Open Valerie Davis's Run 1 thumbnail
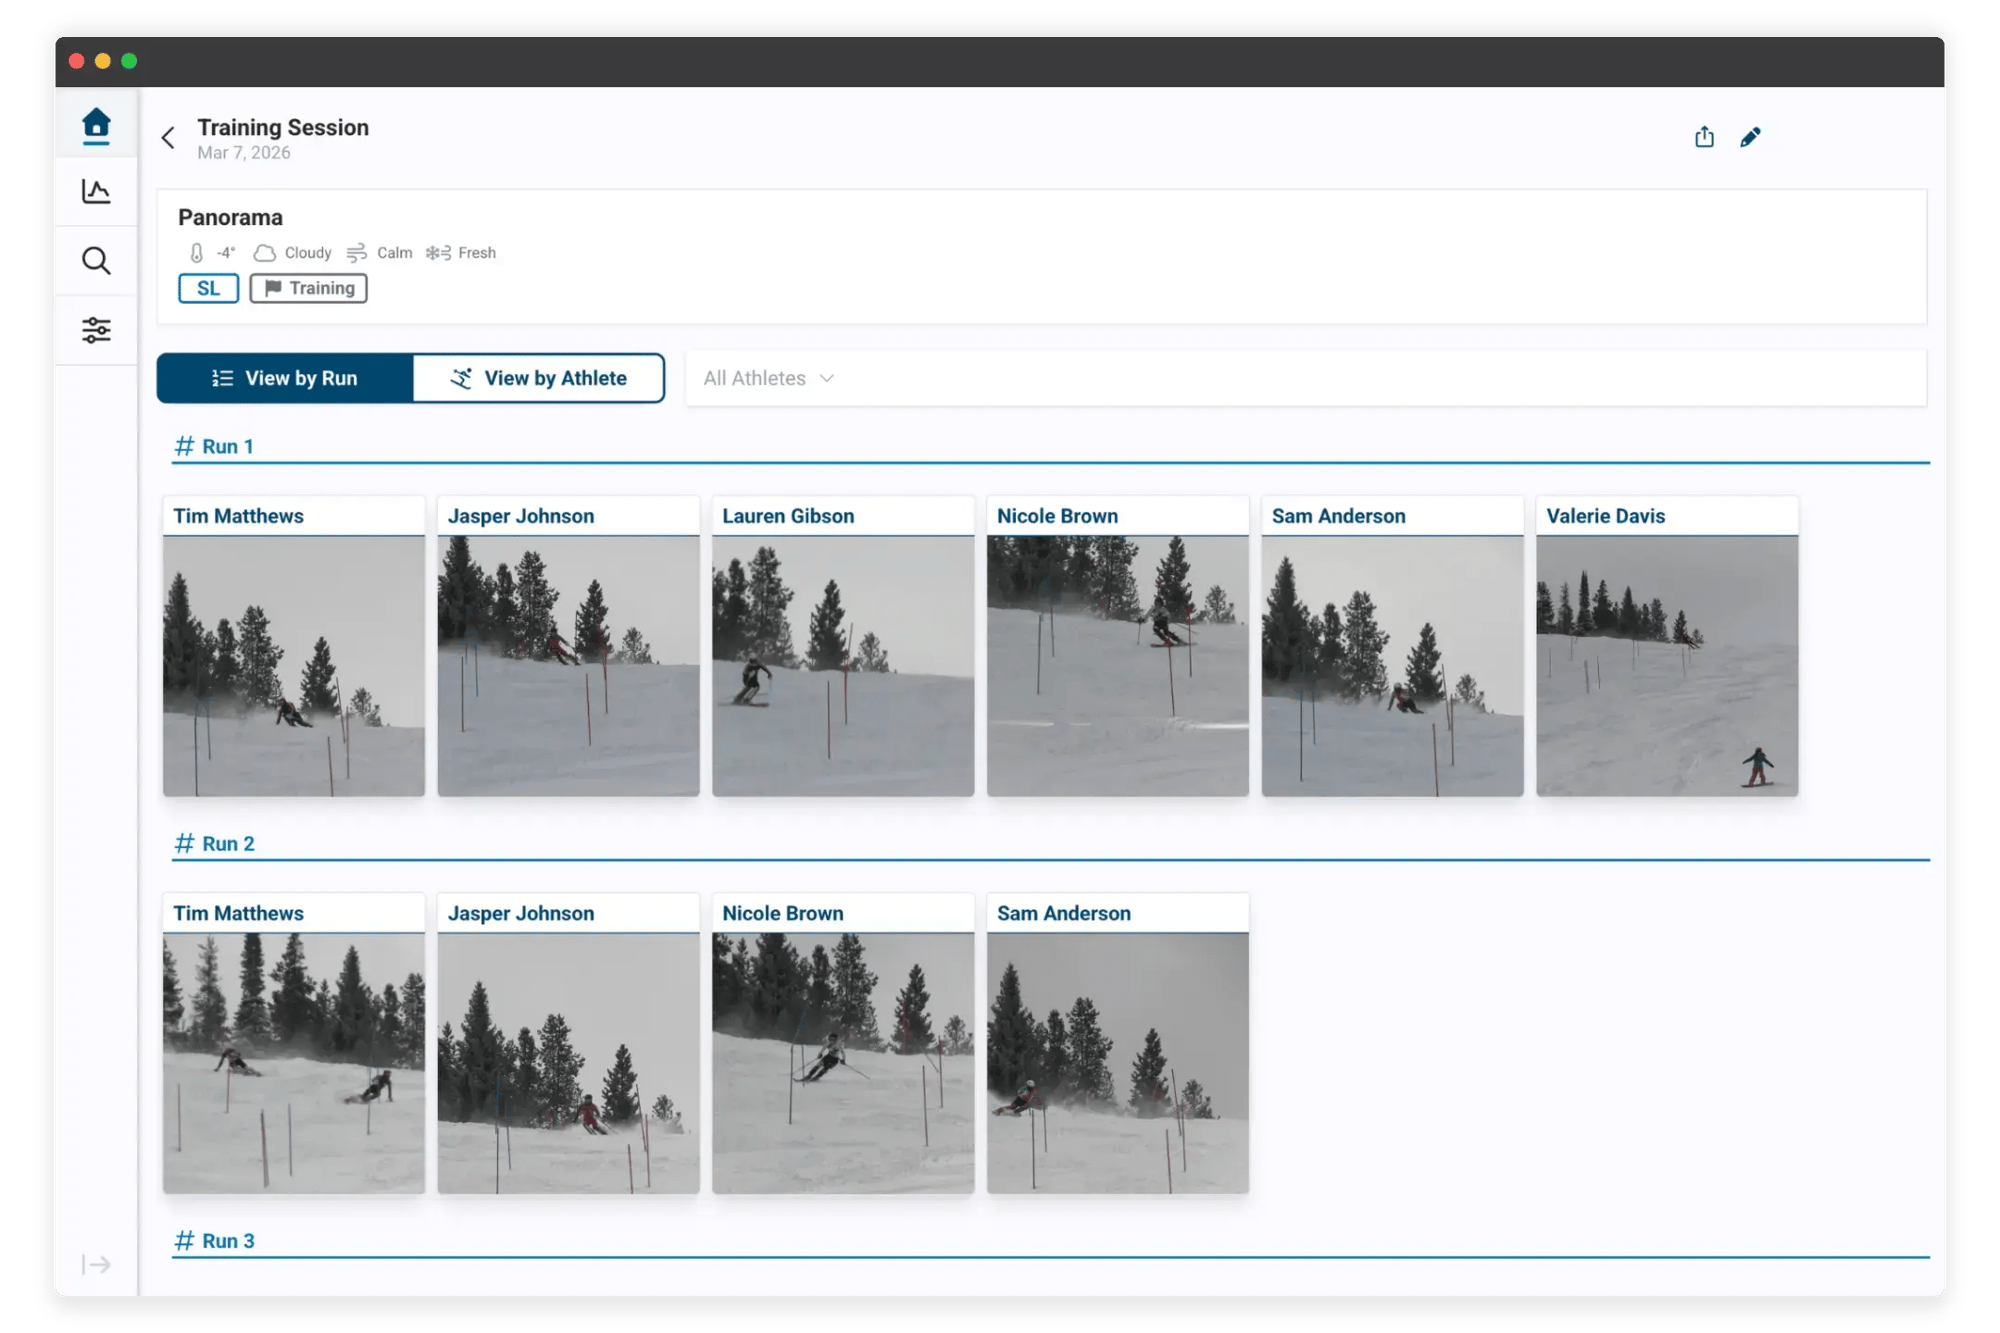The image size is (2000, 1333). point(1667,665)
